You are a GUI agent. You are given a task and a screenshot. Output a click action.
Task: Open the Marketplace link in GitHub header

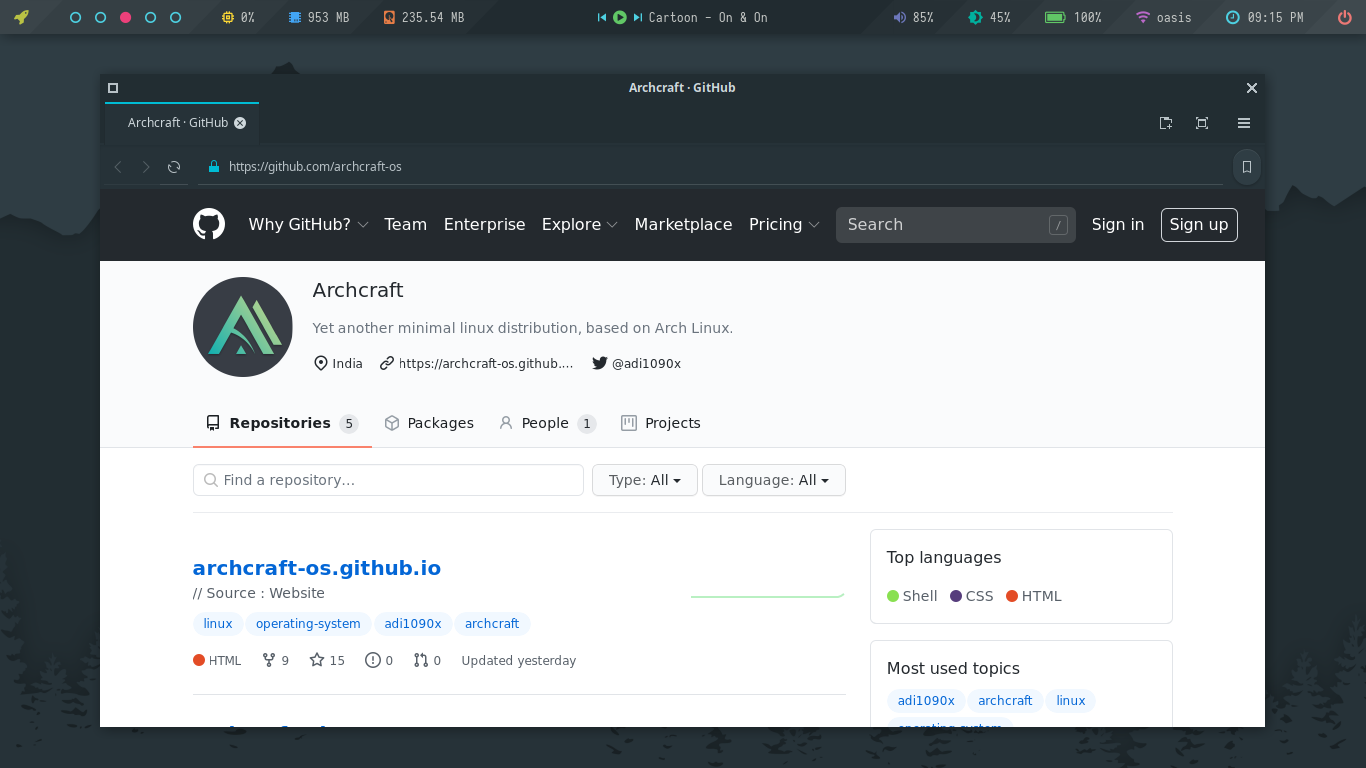click(683, 224)
